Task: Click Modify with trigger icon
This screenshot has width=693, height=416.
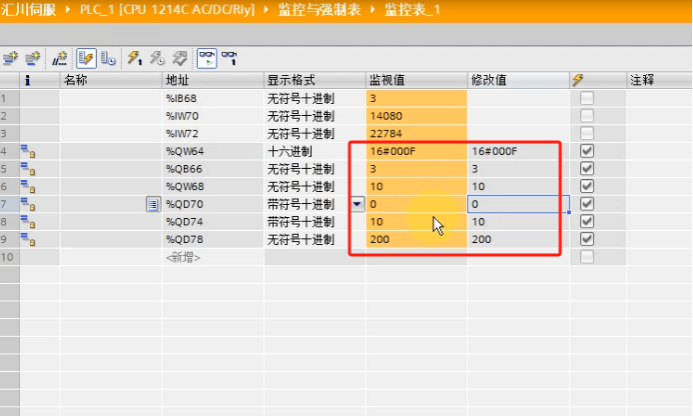Action: [157, 59]
